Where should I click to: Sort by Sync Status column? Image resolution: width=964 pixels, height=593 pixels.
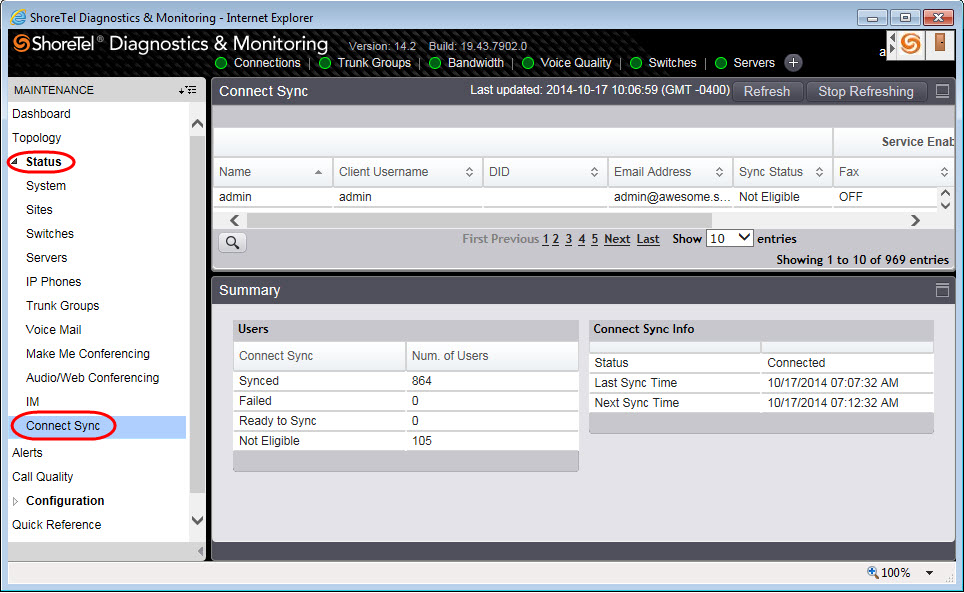pyautogui.click(x=782, y=172)
